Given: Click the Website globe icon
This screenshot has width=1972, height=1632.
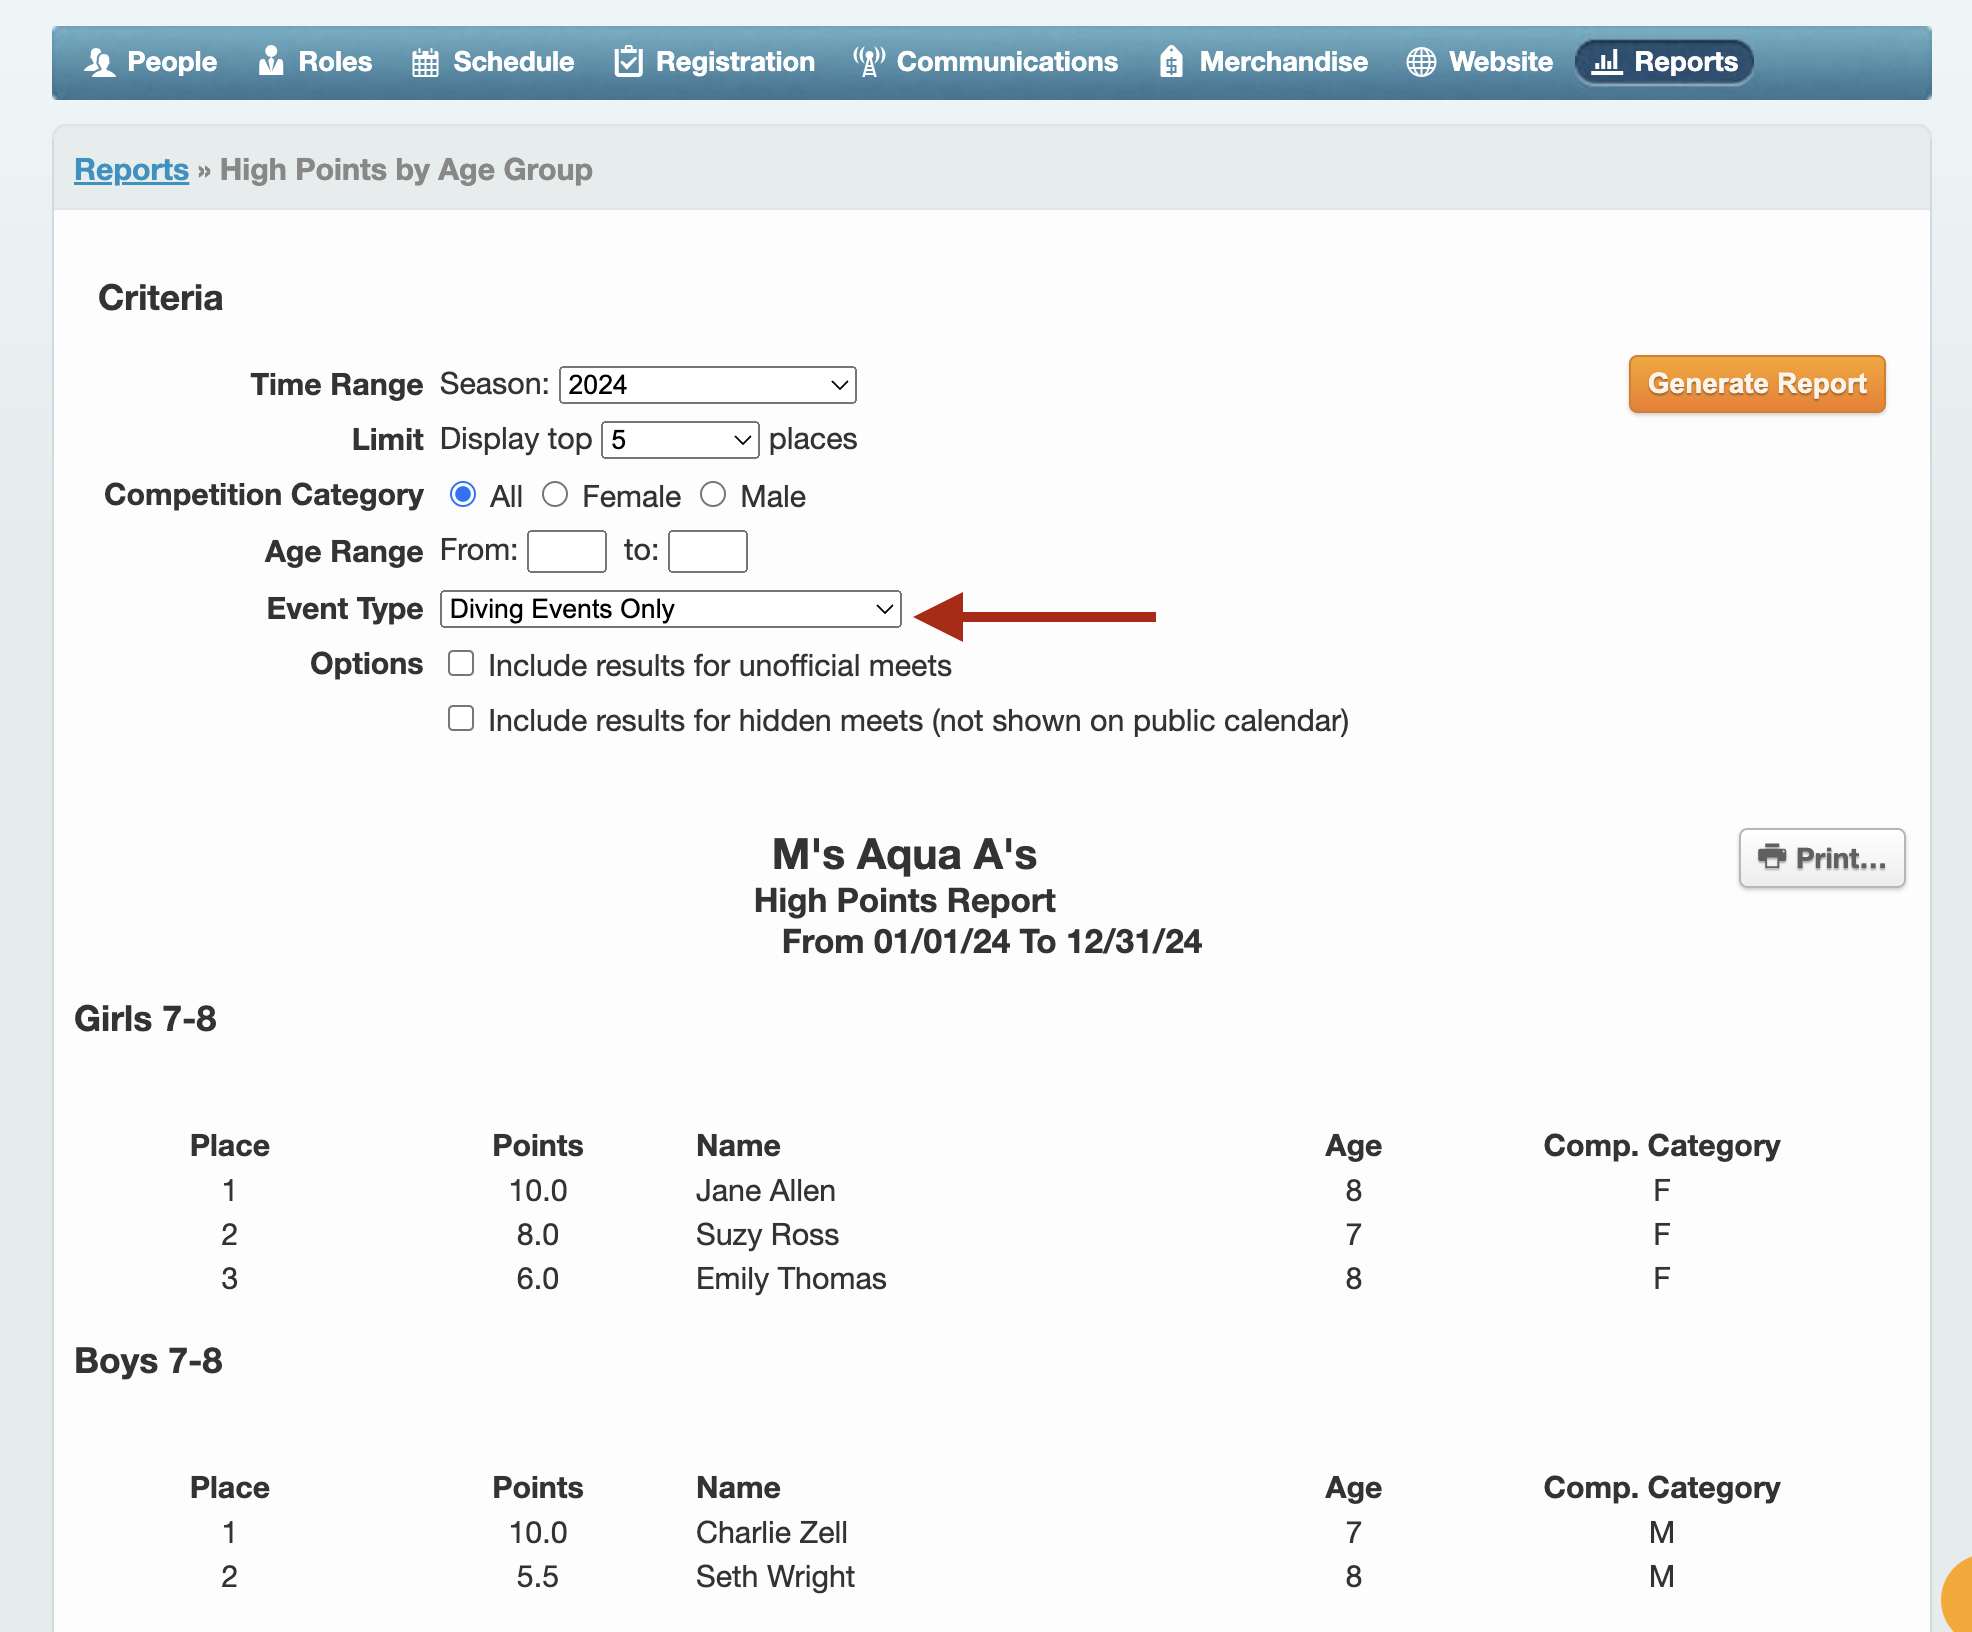Looking at the screenshot, I should (1421, 62).
